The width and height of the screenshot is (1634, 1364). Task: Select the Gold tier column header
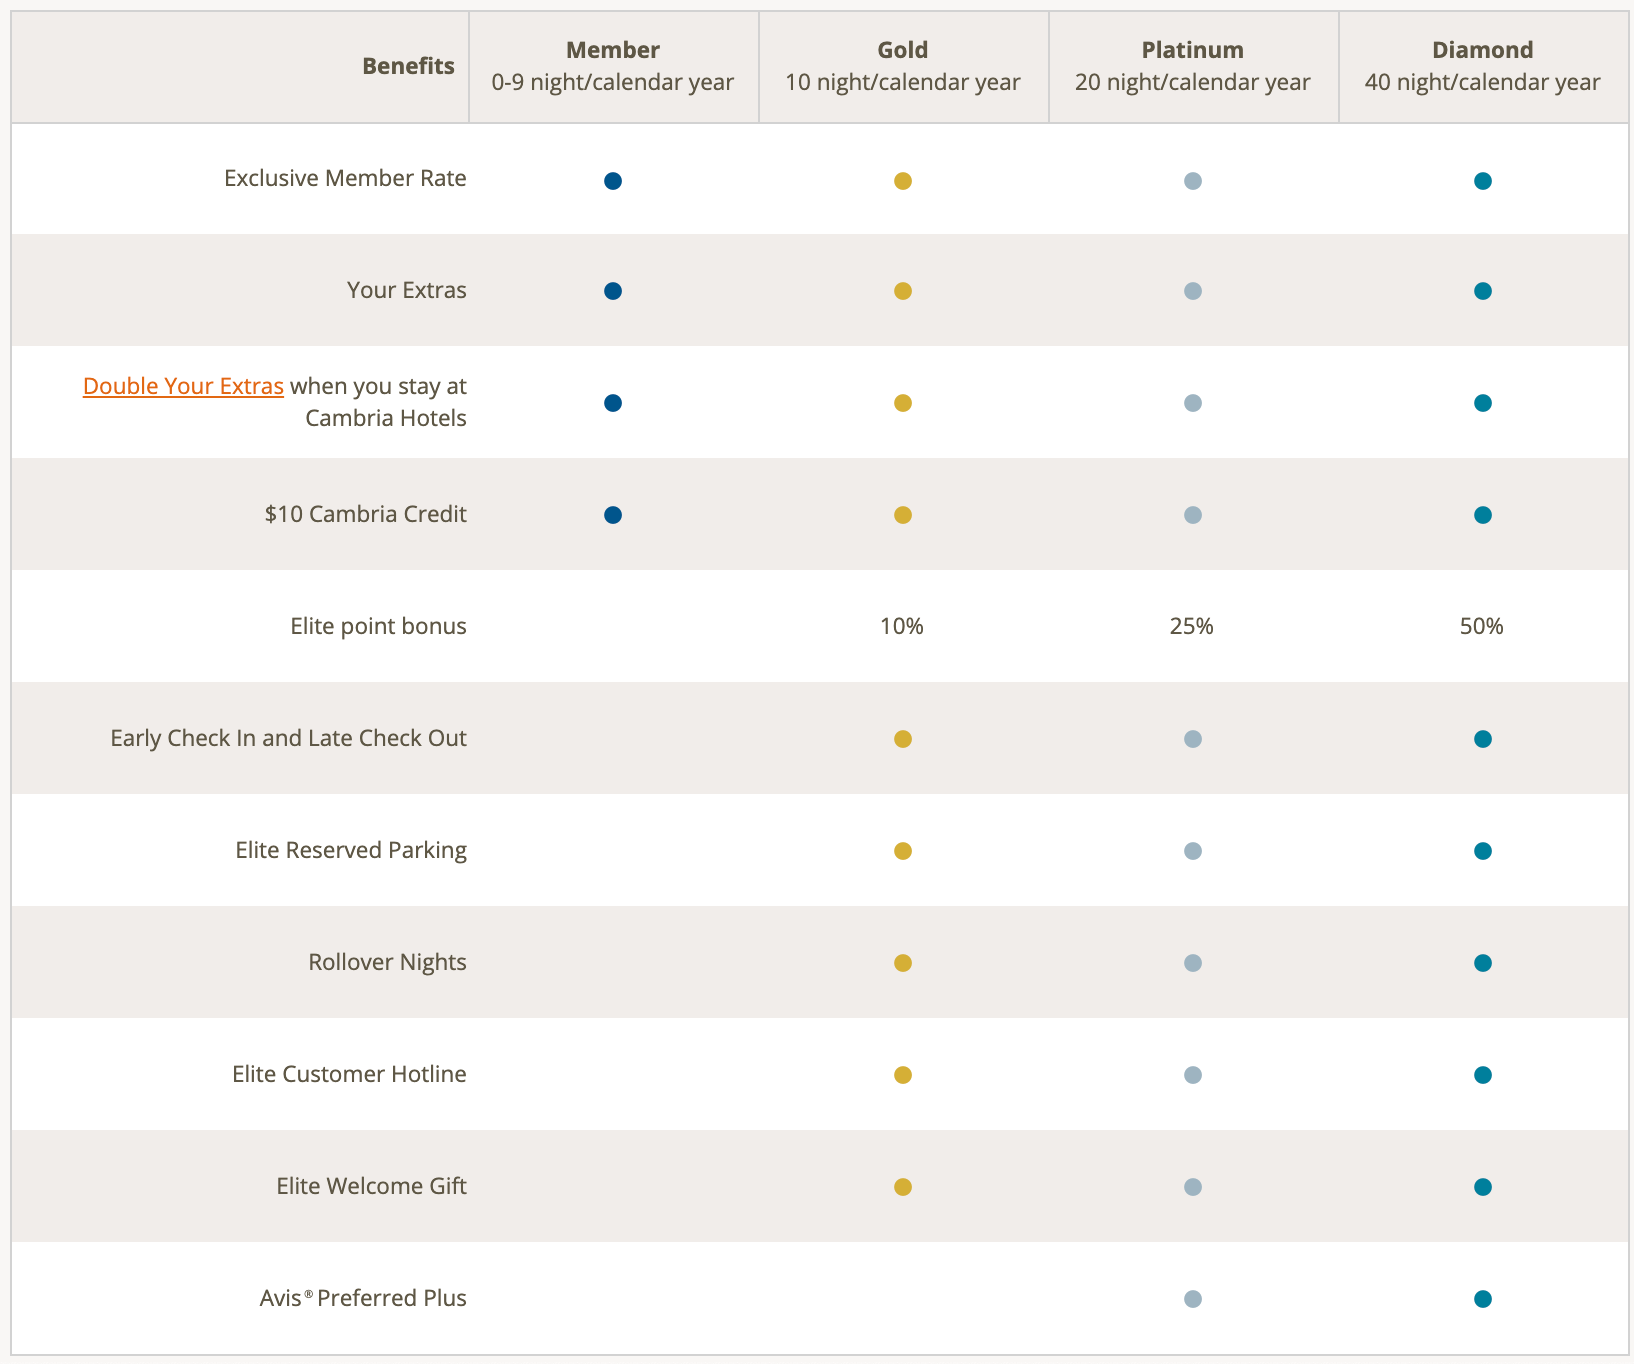(x=903, y=66)
